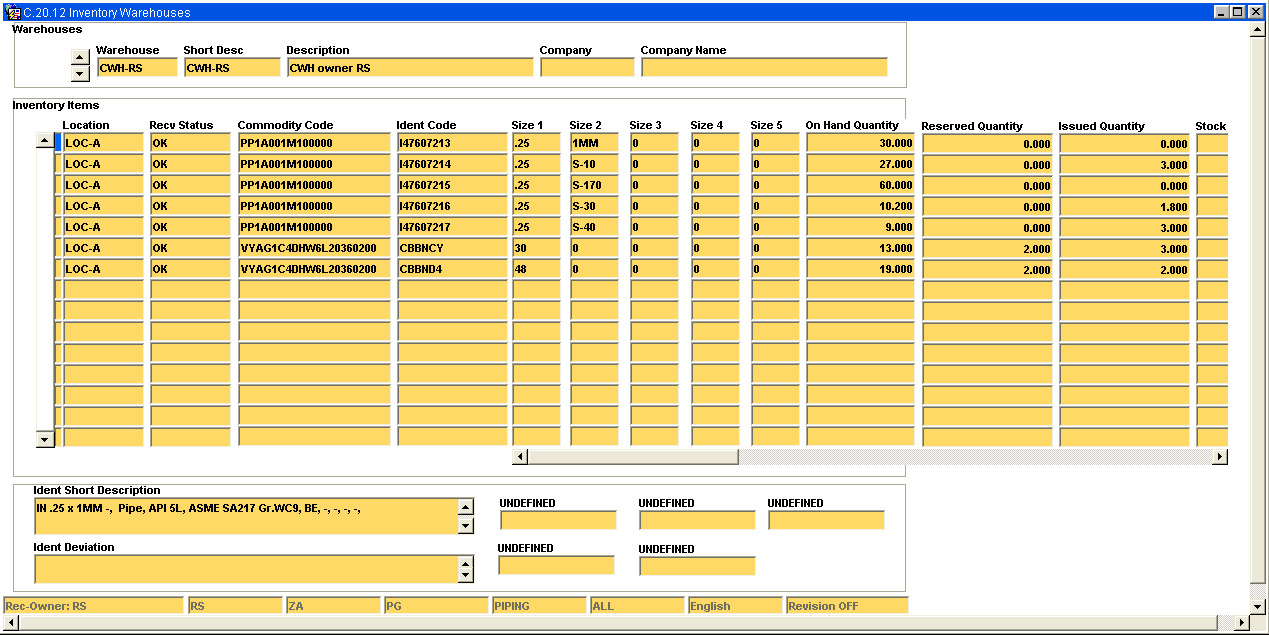The height and width of the screenshot is (635, 1269).
Task: Maximize the Inventory Warehouses window
Action: pyautogui.click(x=1239, y=12)
